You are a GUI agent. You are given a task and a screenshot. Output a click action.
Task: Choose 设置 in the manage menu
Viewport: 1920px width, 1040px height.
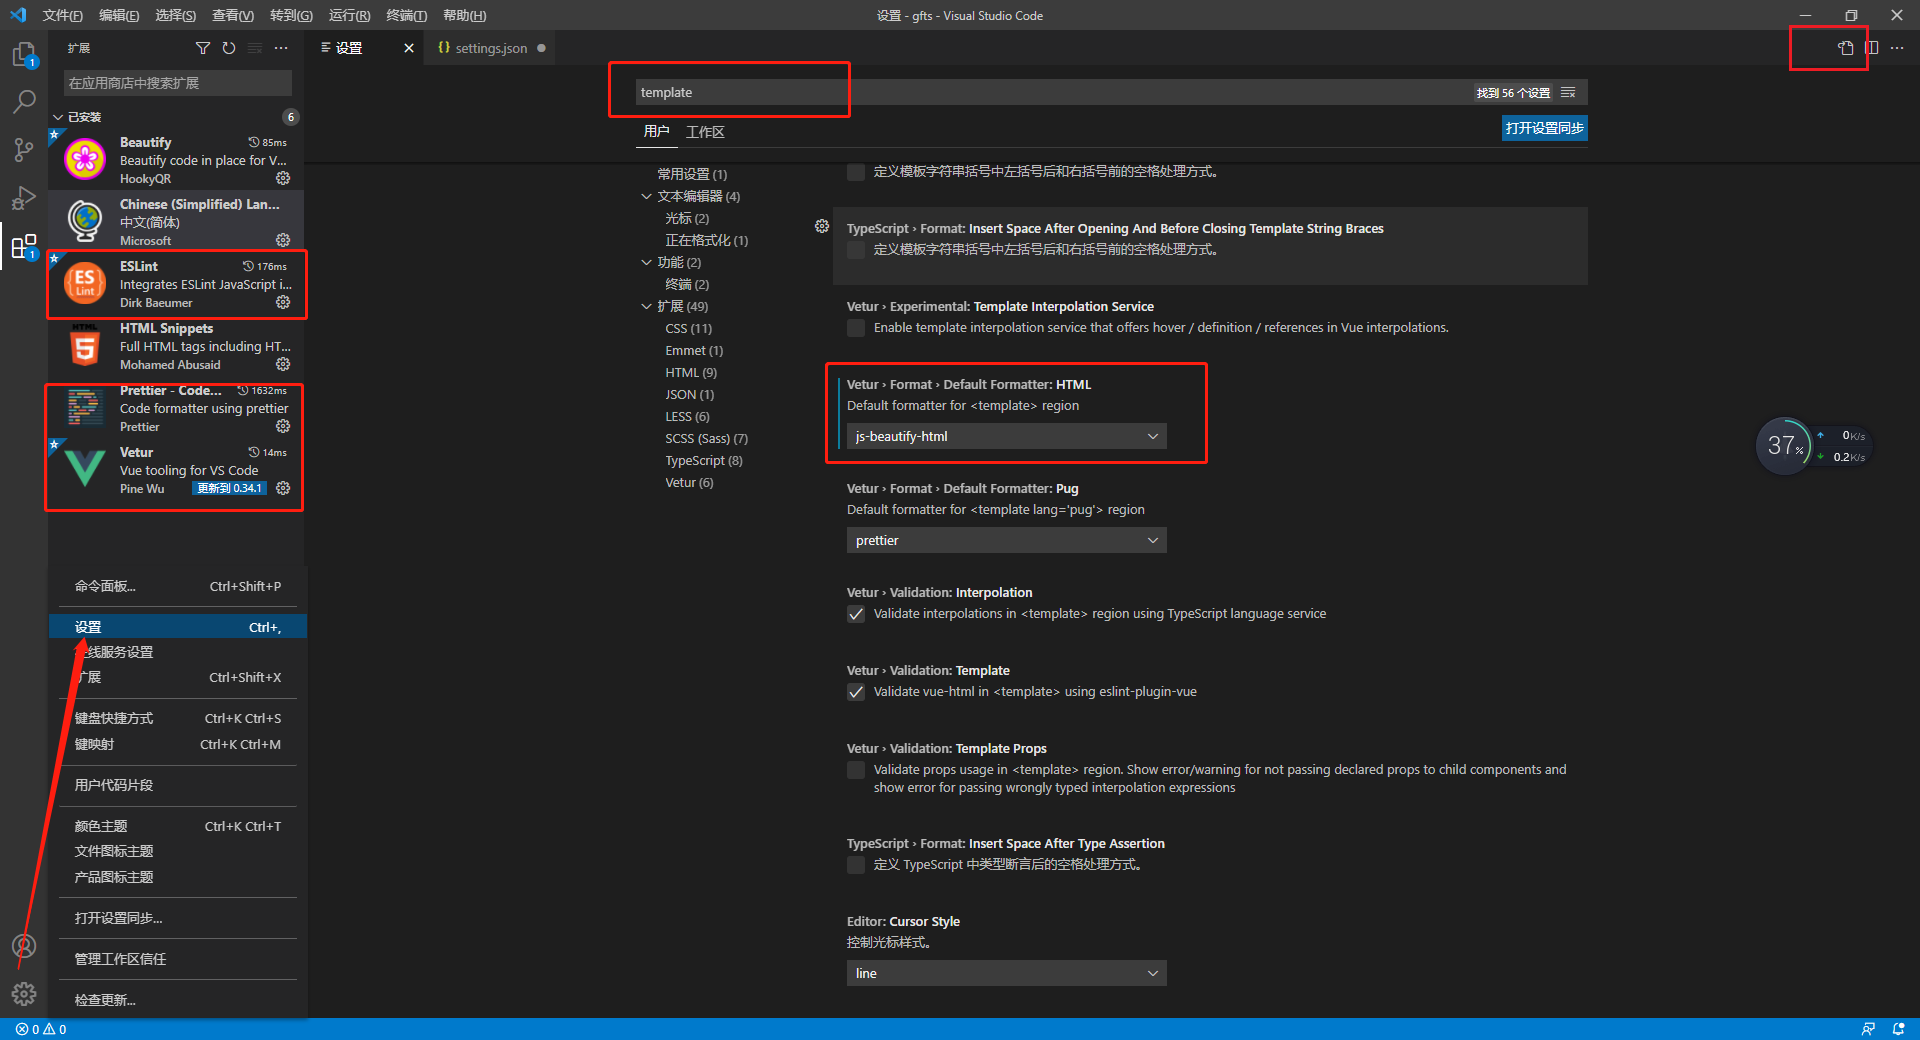[x=178, y=627]
